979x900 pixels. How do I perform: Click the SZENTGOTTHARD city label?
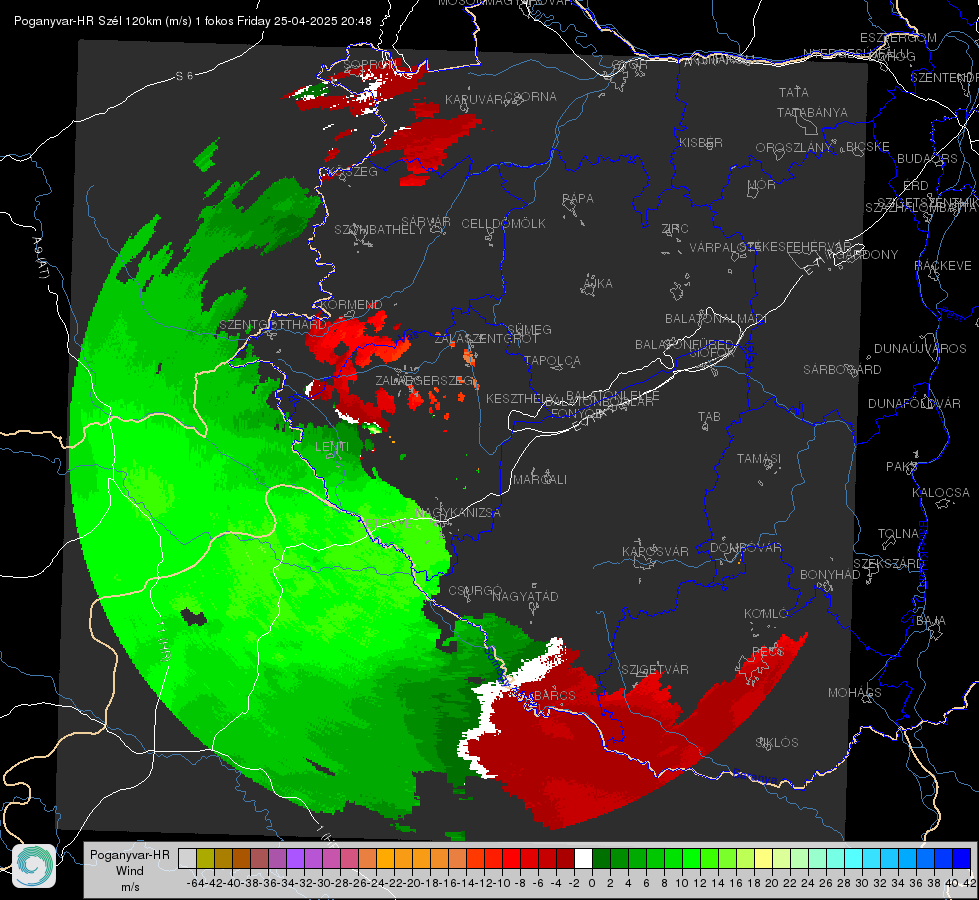tap(273, 325)
